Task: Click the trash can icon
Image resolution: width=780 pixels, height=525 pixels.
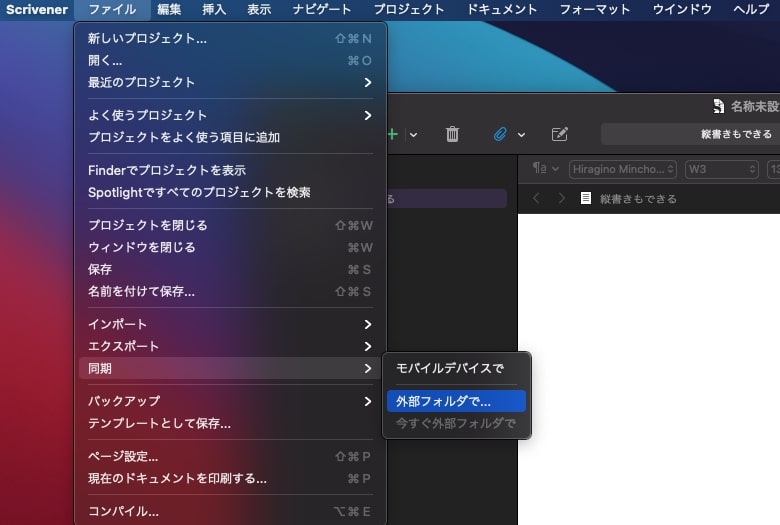Action: point(452,134)
